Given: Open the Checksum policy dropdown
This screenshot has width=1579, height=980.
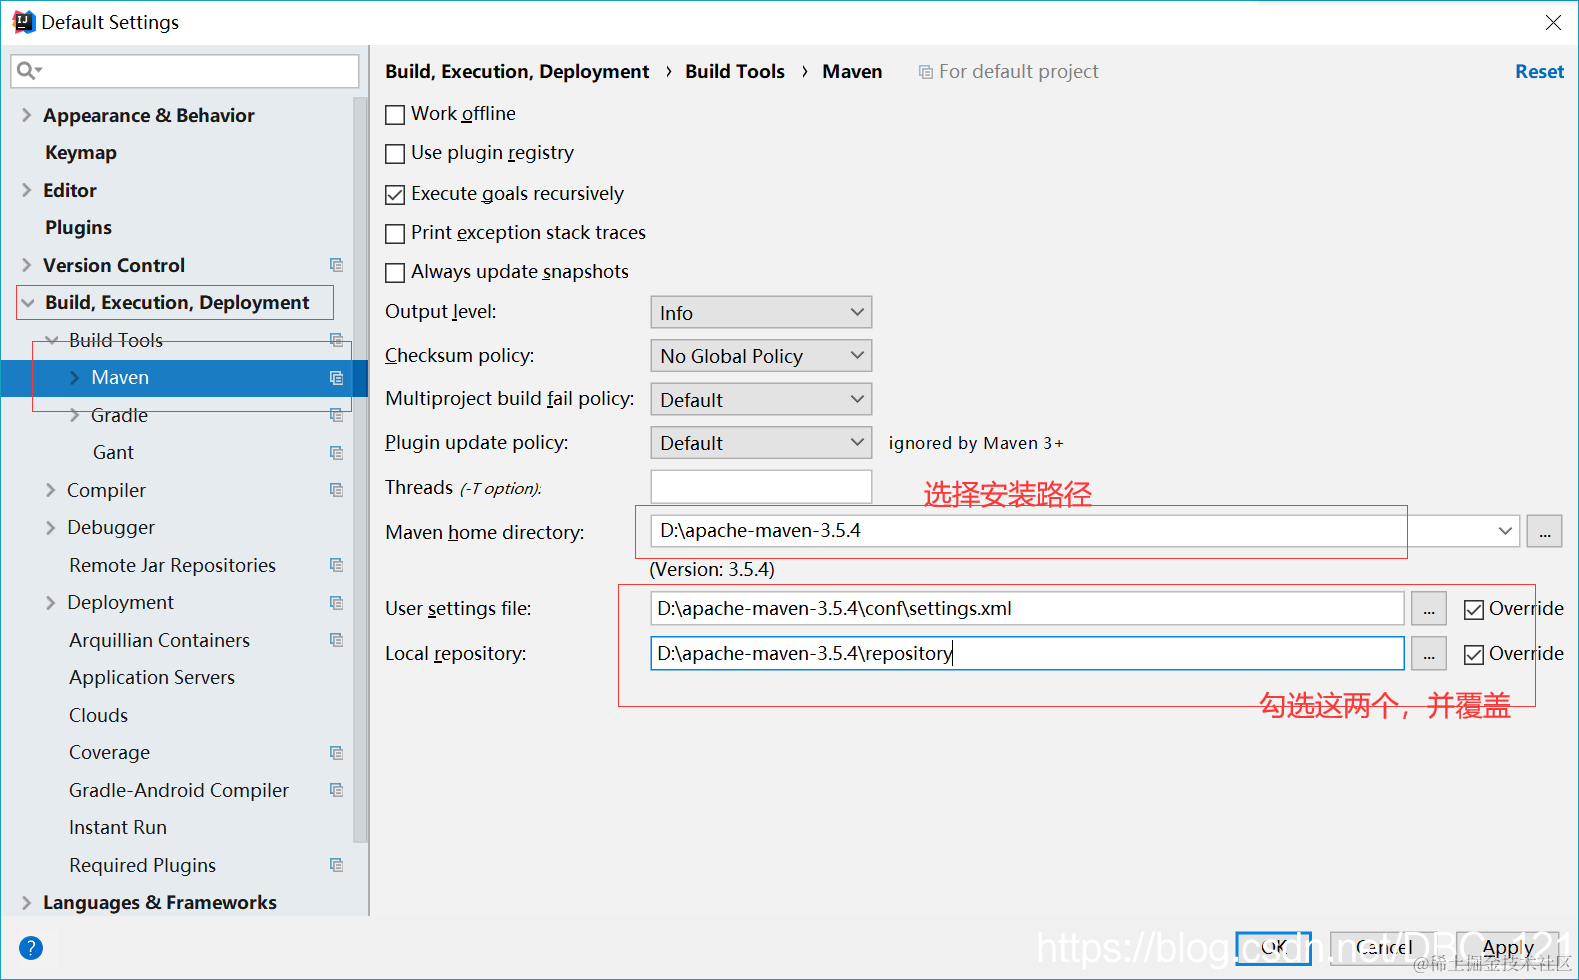Looking at the screenshot, I should tap(761, 355).
